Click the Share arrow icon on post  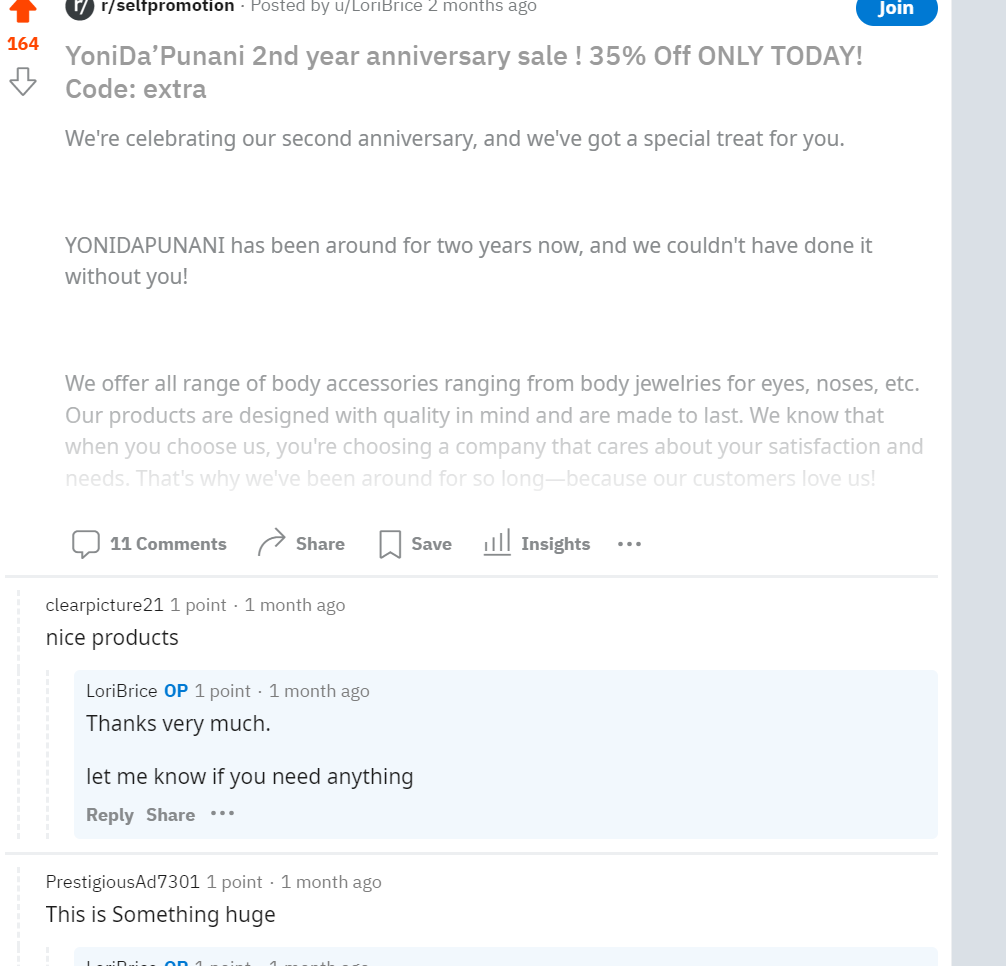point(272,543)
